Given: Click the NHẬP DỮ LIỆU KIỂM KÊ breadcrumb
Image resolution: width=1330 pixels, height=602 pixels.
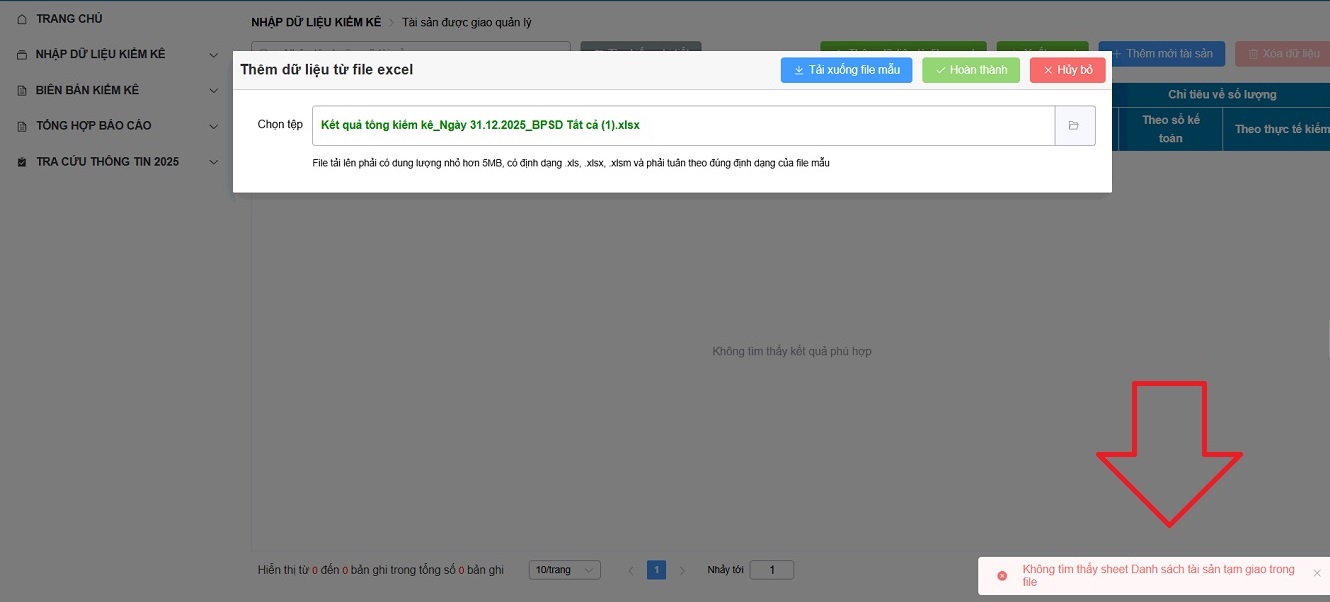Looking at the screenshot, I should pos(316,22).
